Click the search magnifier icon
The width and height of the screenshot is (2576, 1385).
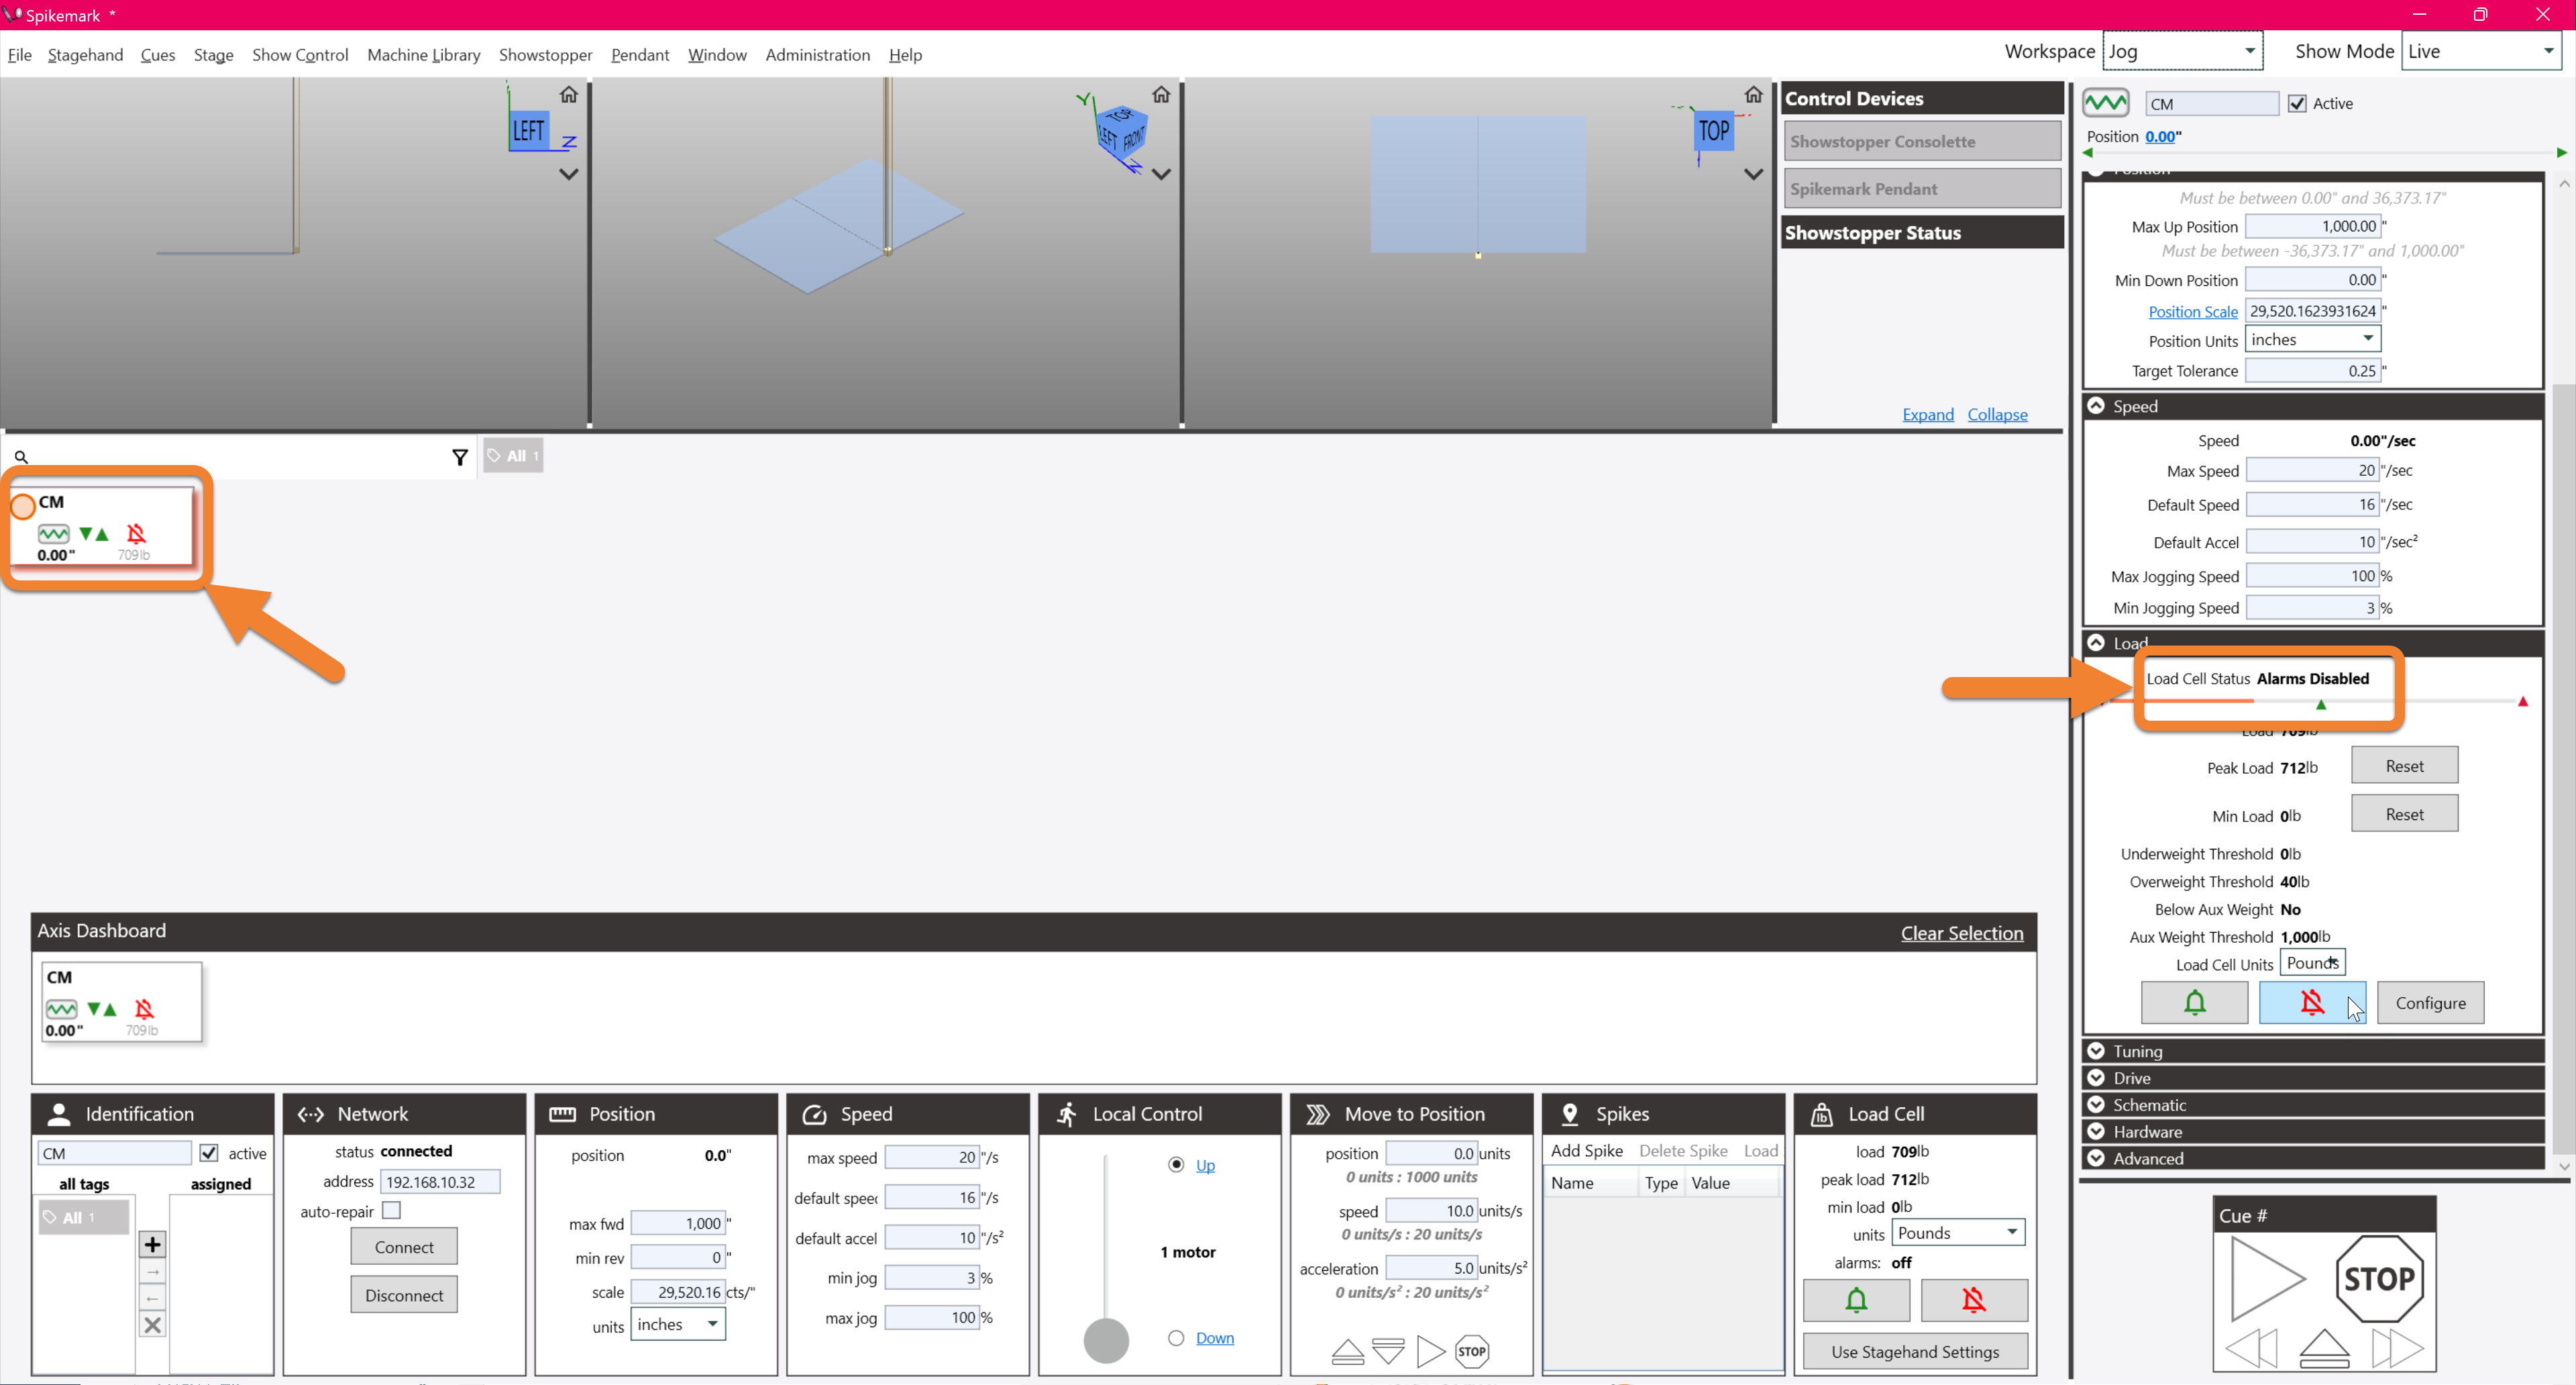tap(21, 457)
